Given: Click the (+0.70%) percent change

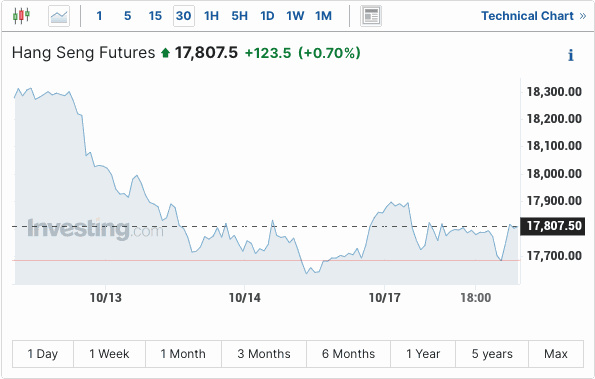Looking at the screenshot, I should (x=329, y=53).
